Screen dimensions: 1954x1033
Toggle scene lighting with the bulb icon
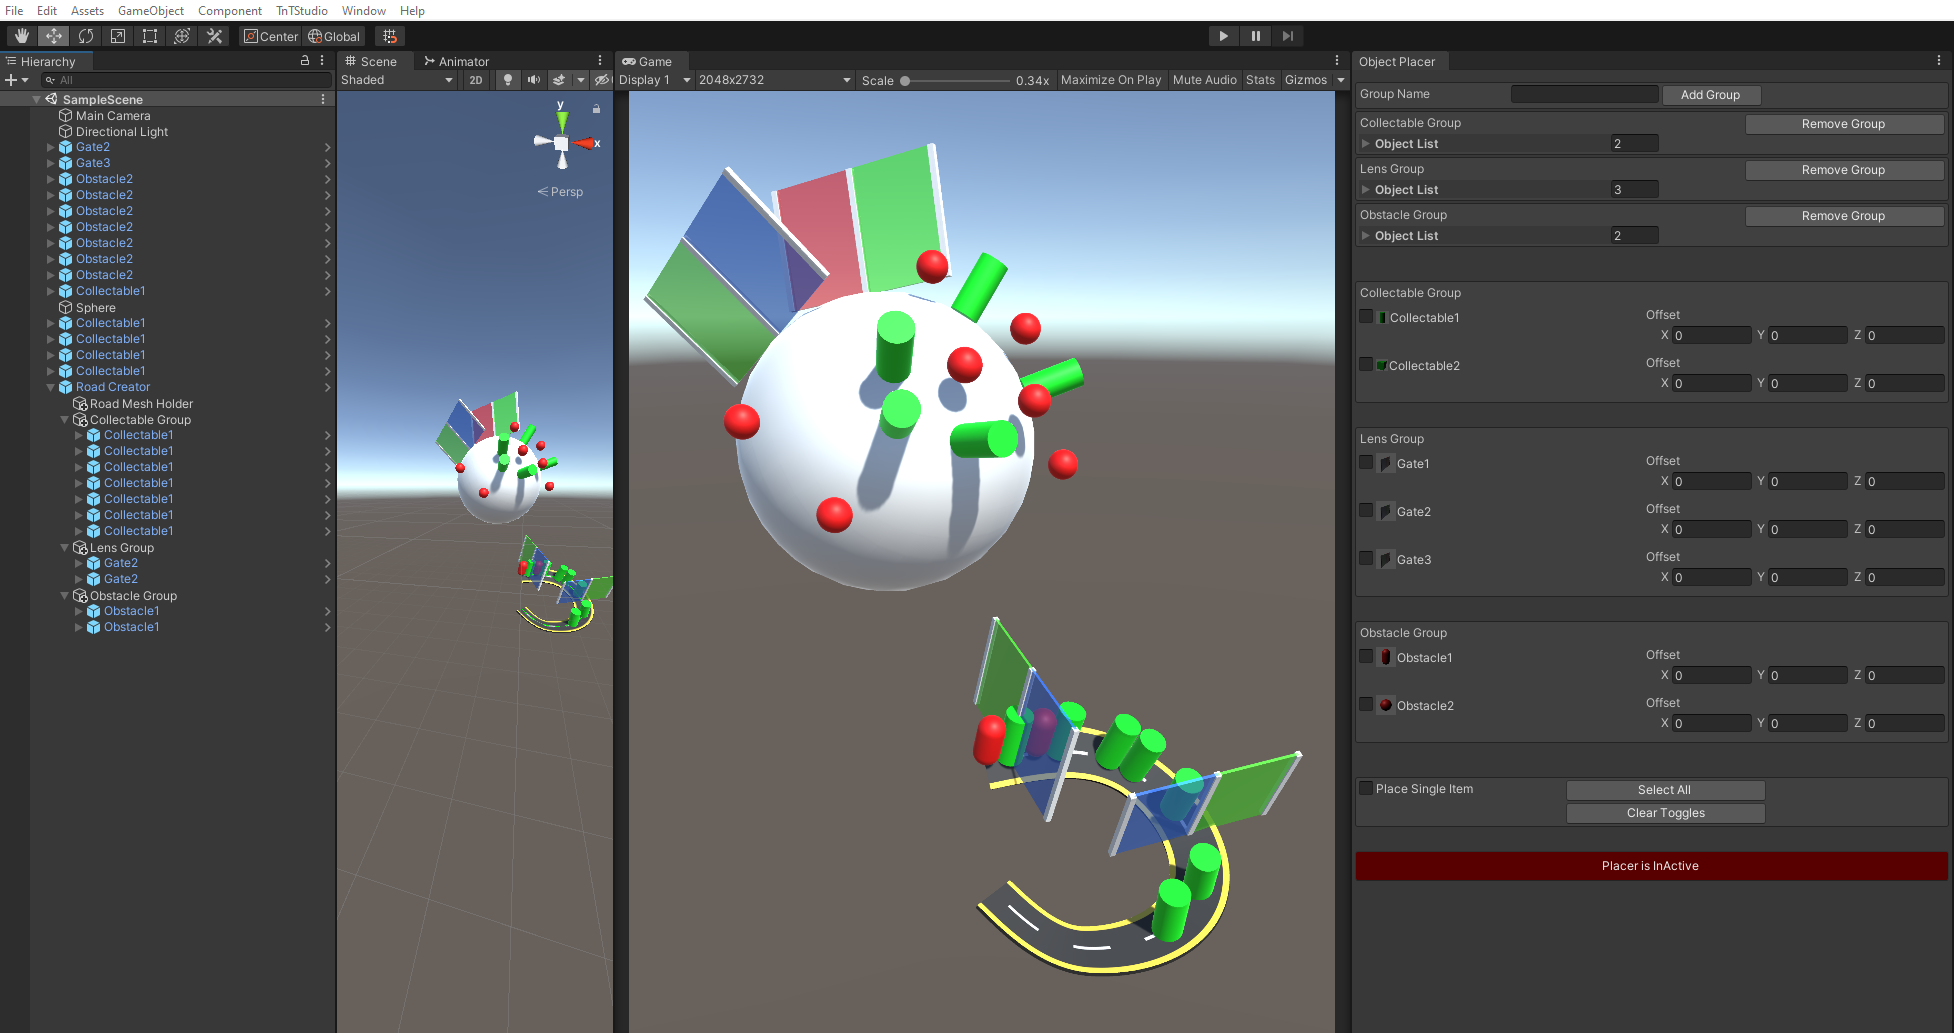[x=508, y=80]
